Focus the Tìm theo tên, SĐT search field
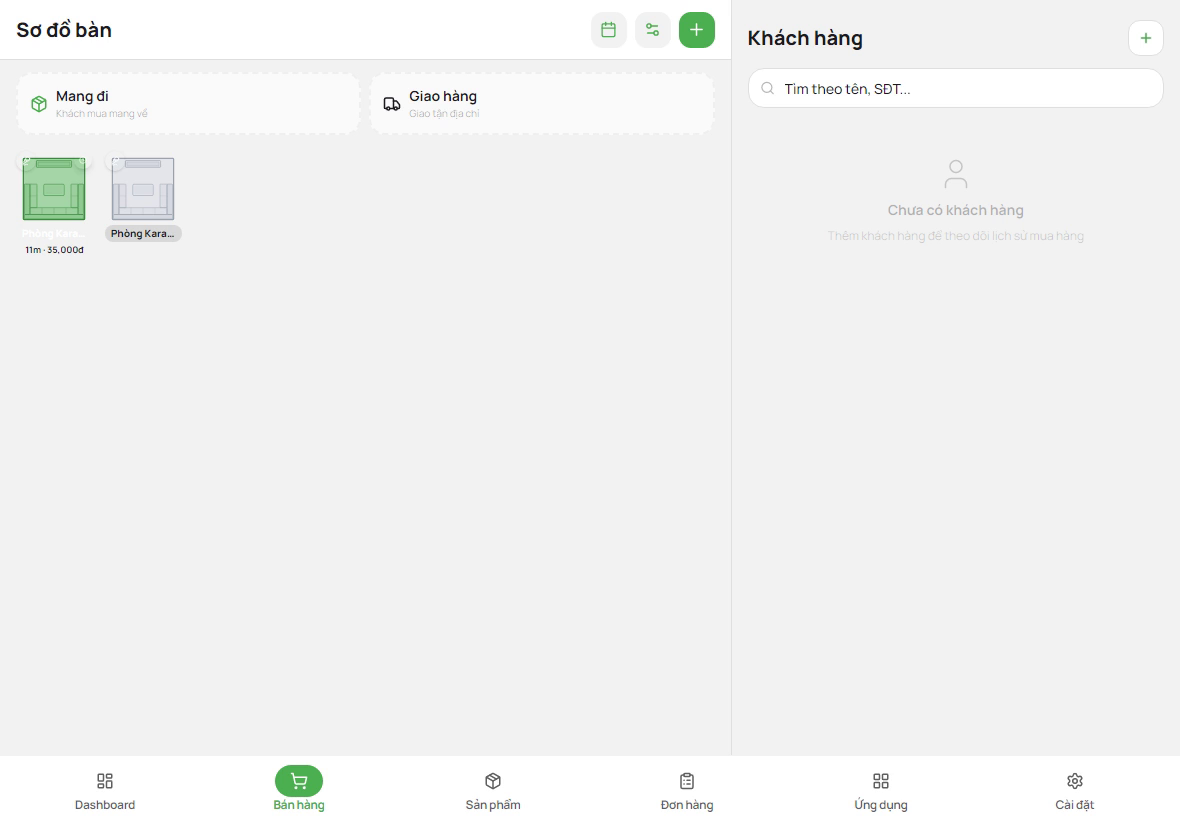The height and width of the screenshot is (820, 1180). pyautogui.click(x=956, y=88)
